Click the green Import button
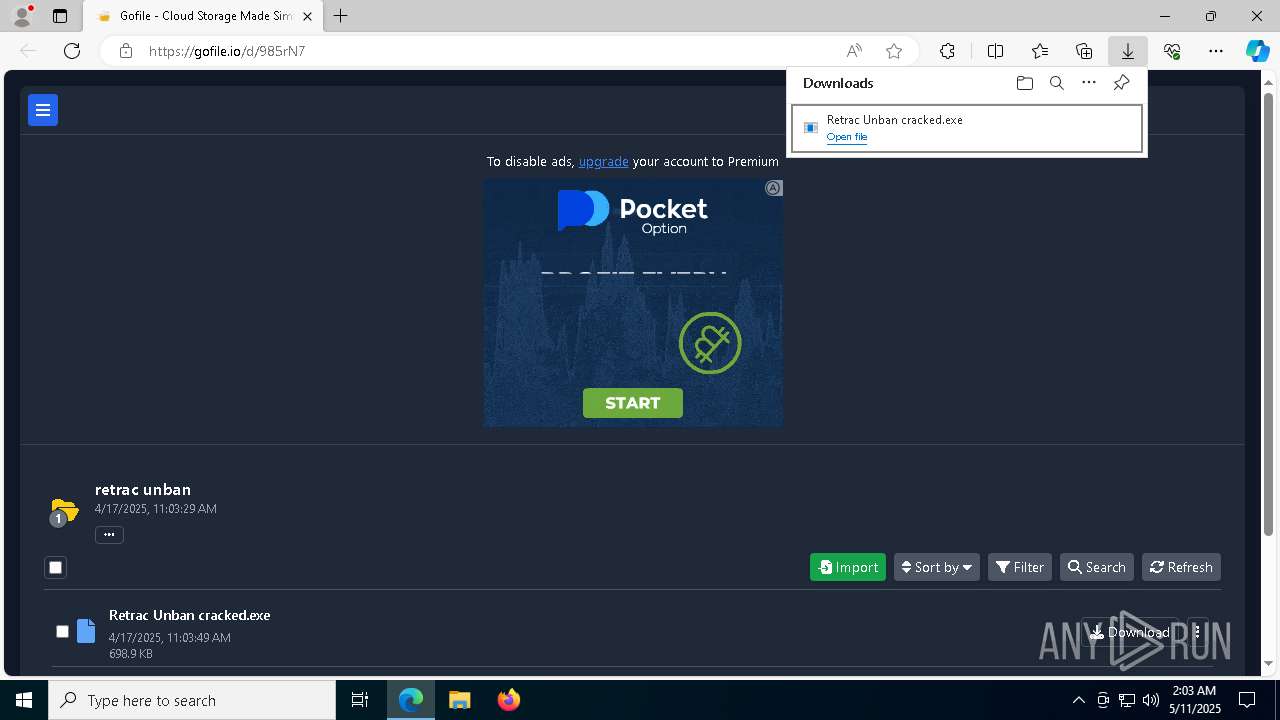 pyautogui.click(x=848, y=567)
